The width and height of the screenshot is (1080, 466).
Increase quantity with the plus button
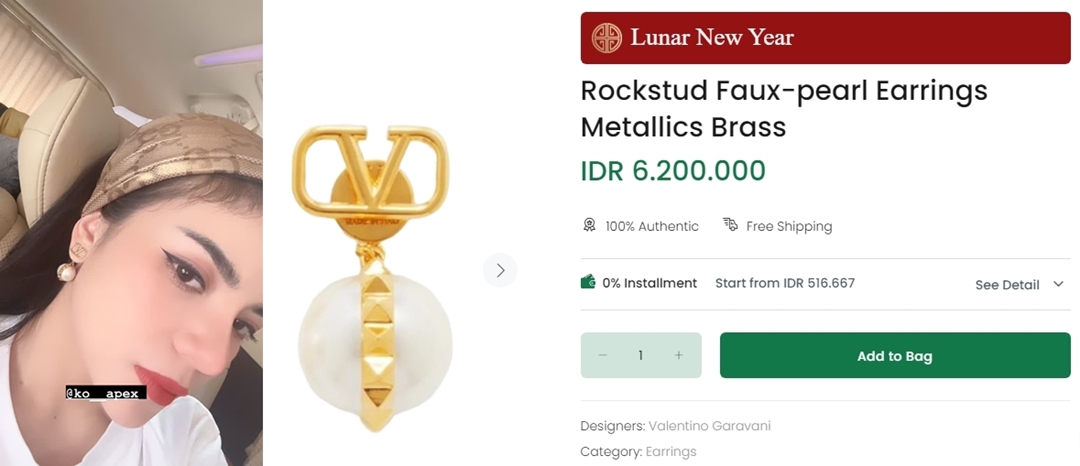(x=679, y=355)
